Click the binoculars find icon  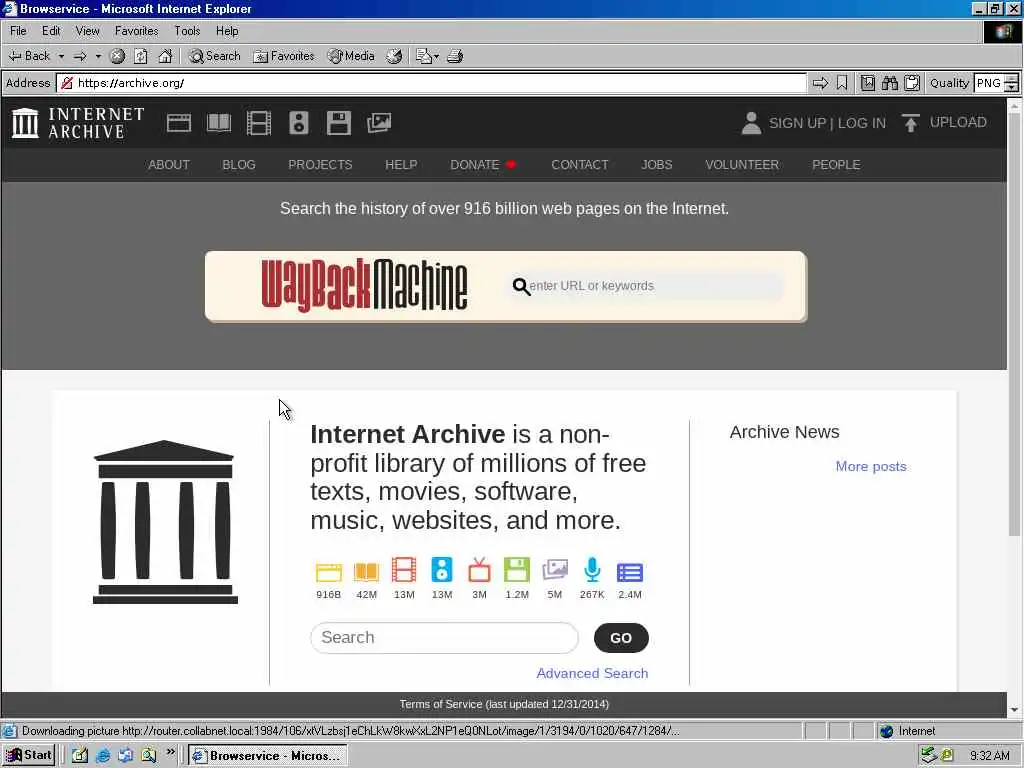[x=890, y=83]
